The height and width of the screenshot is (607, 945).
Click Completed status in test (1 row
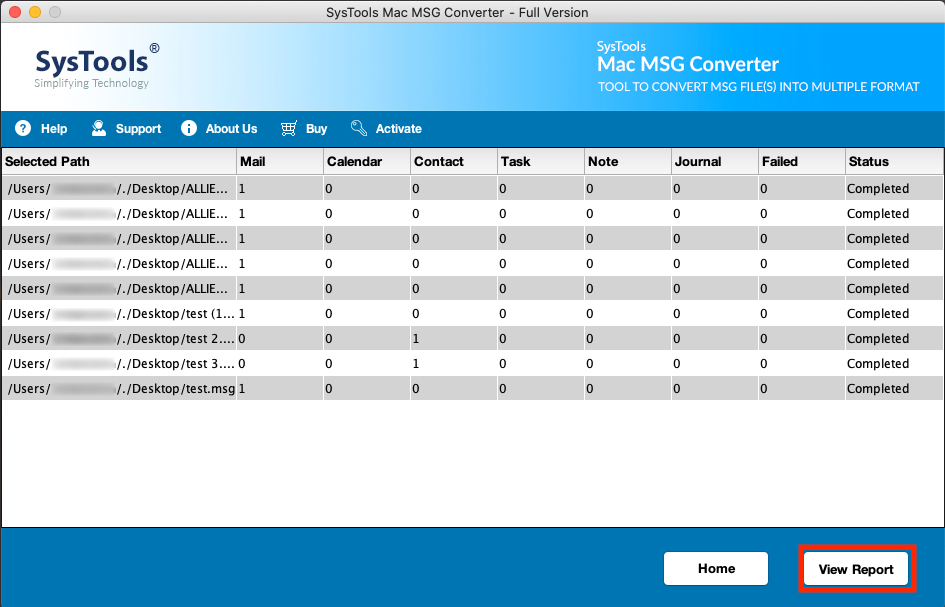pyautogui.click(x=878, y=313)
